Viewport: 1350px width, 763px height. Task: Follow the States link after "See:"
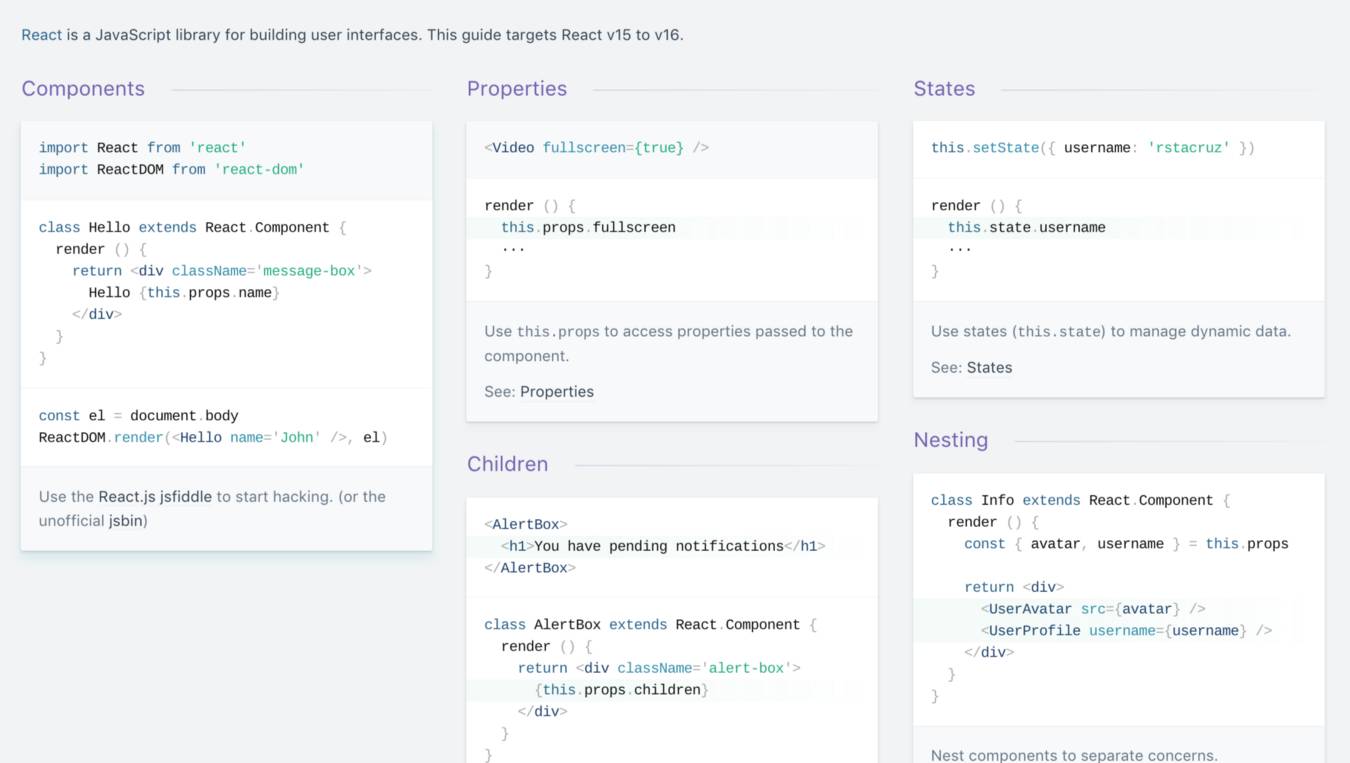tap(989, 368)
